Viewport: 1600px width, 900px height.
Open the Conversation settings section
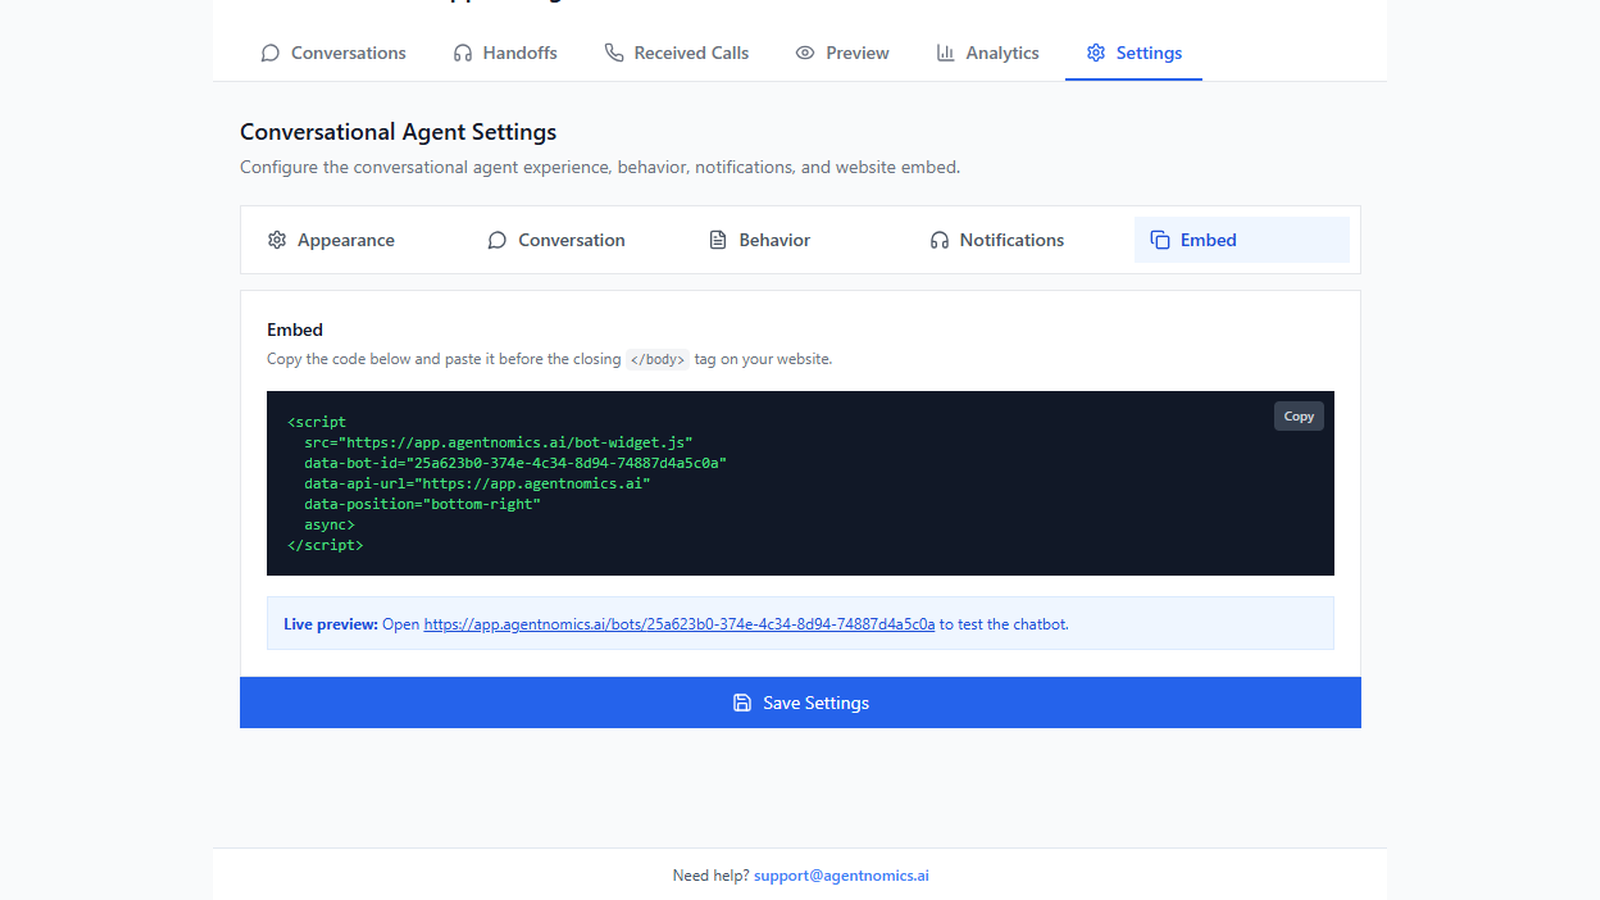579,240
